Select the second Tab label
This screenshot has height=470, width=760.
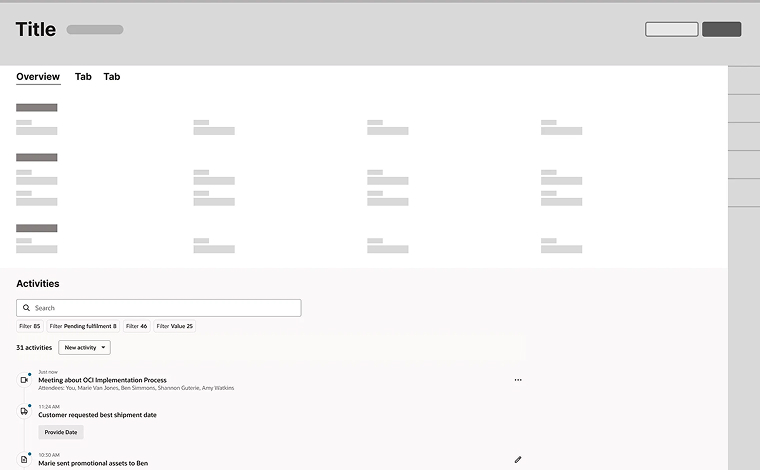(x=112, y=77)
